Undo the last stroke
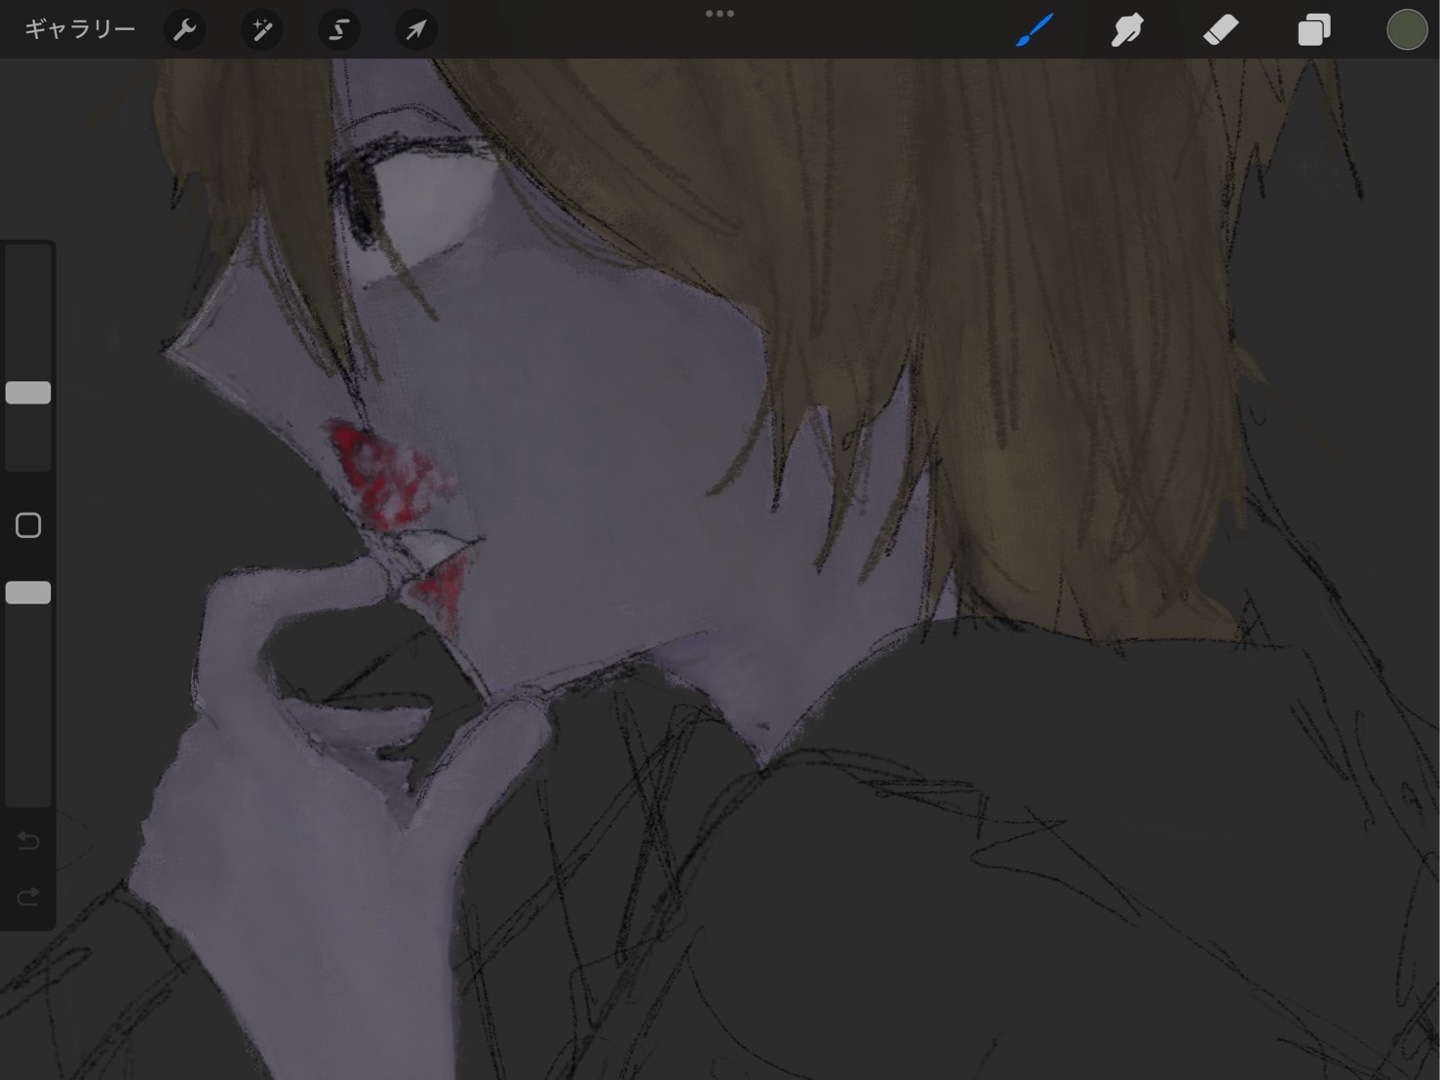 point(28,841)
